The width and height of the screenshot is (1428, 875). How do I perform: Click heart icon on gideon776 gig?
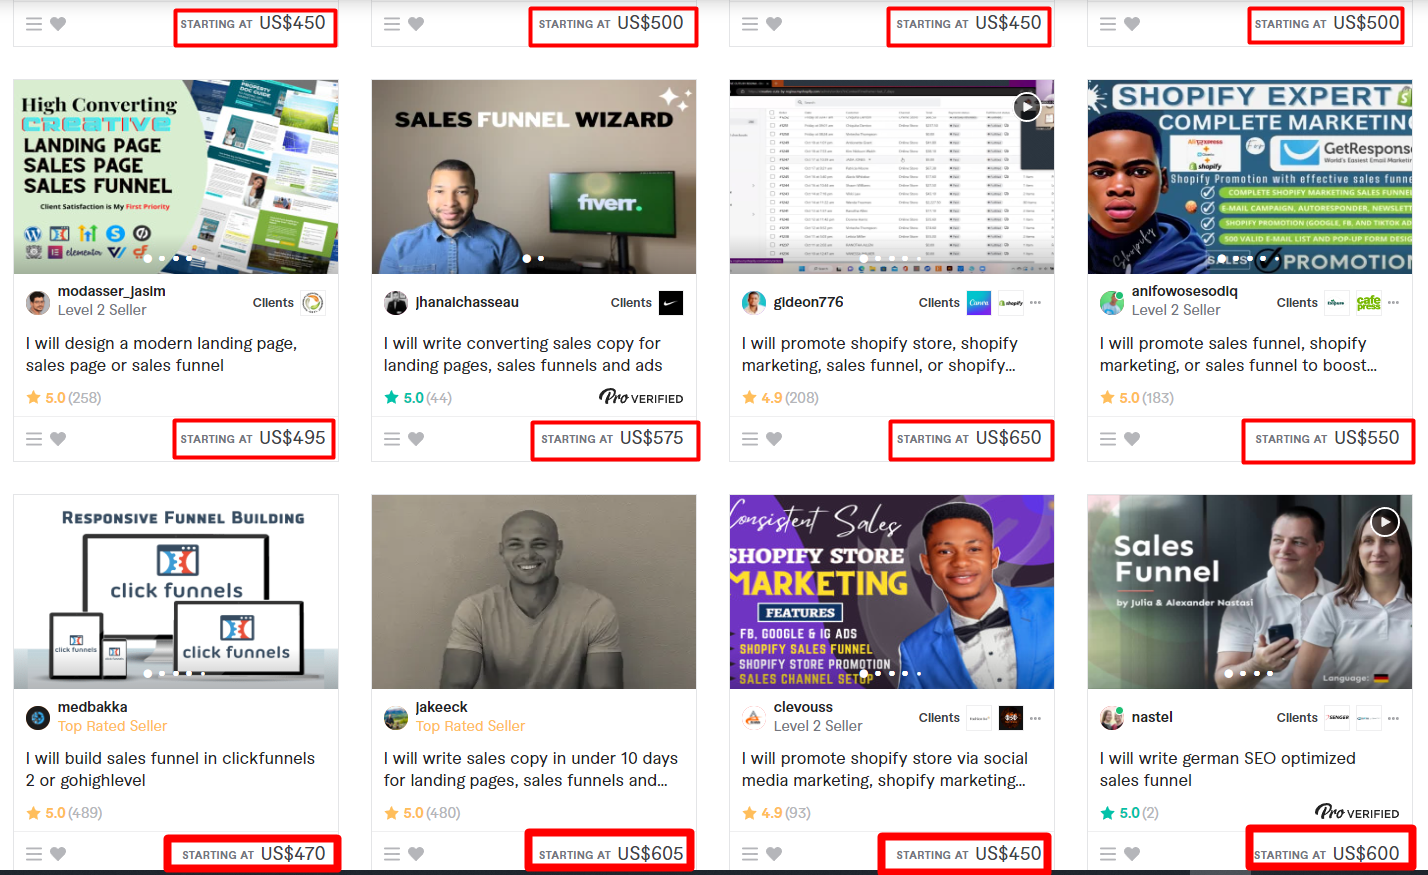(x=774, y=438)
